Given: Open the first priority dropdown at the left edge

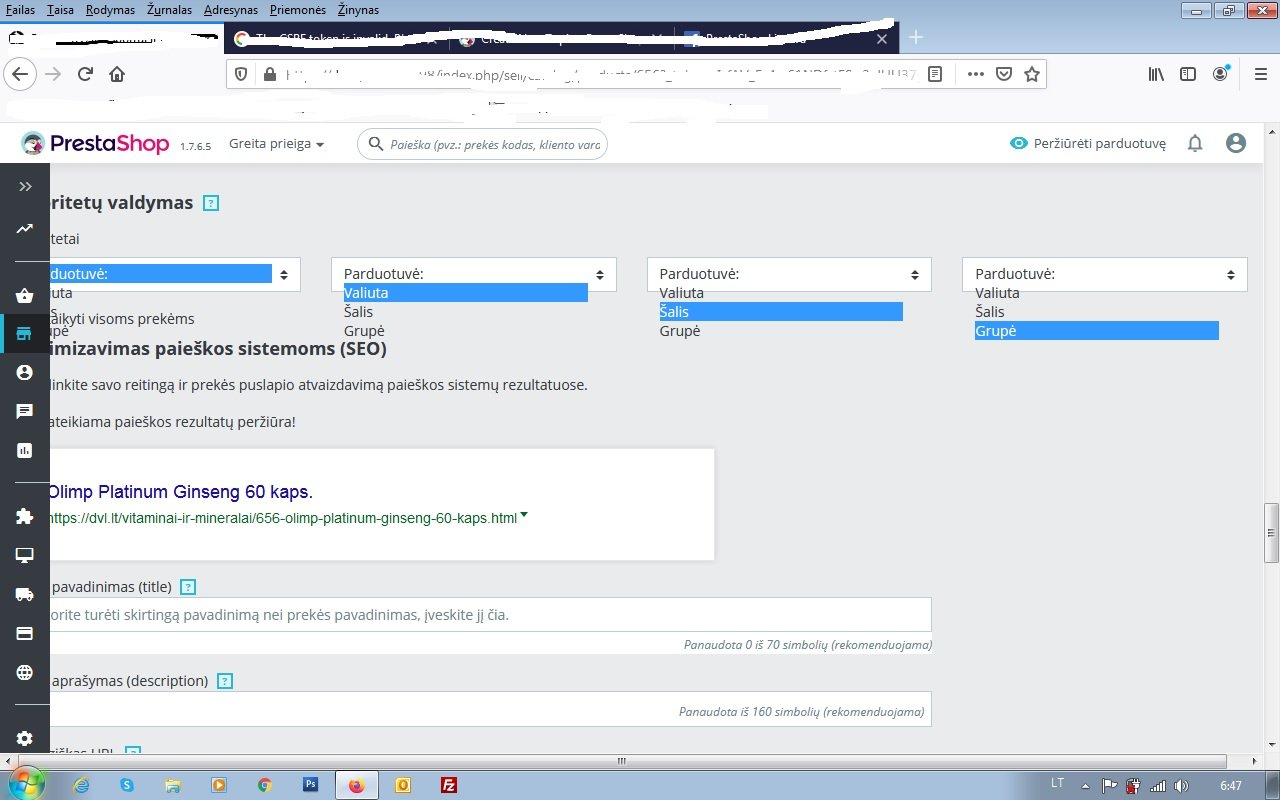Looking at the screenshot, I should coord(175,274).
